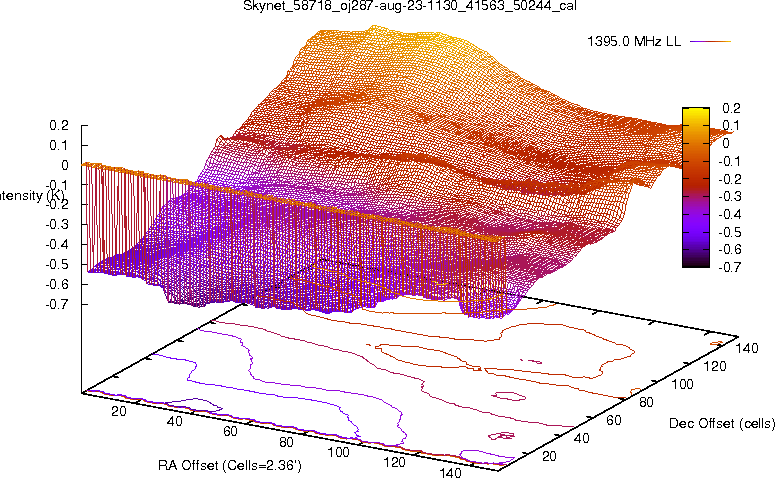Click the 100 tick on the Dec Offset axis
The height and width of the screenshot is (478, 775).
(682, 384)
